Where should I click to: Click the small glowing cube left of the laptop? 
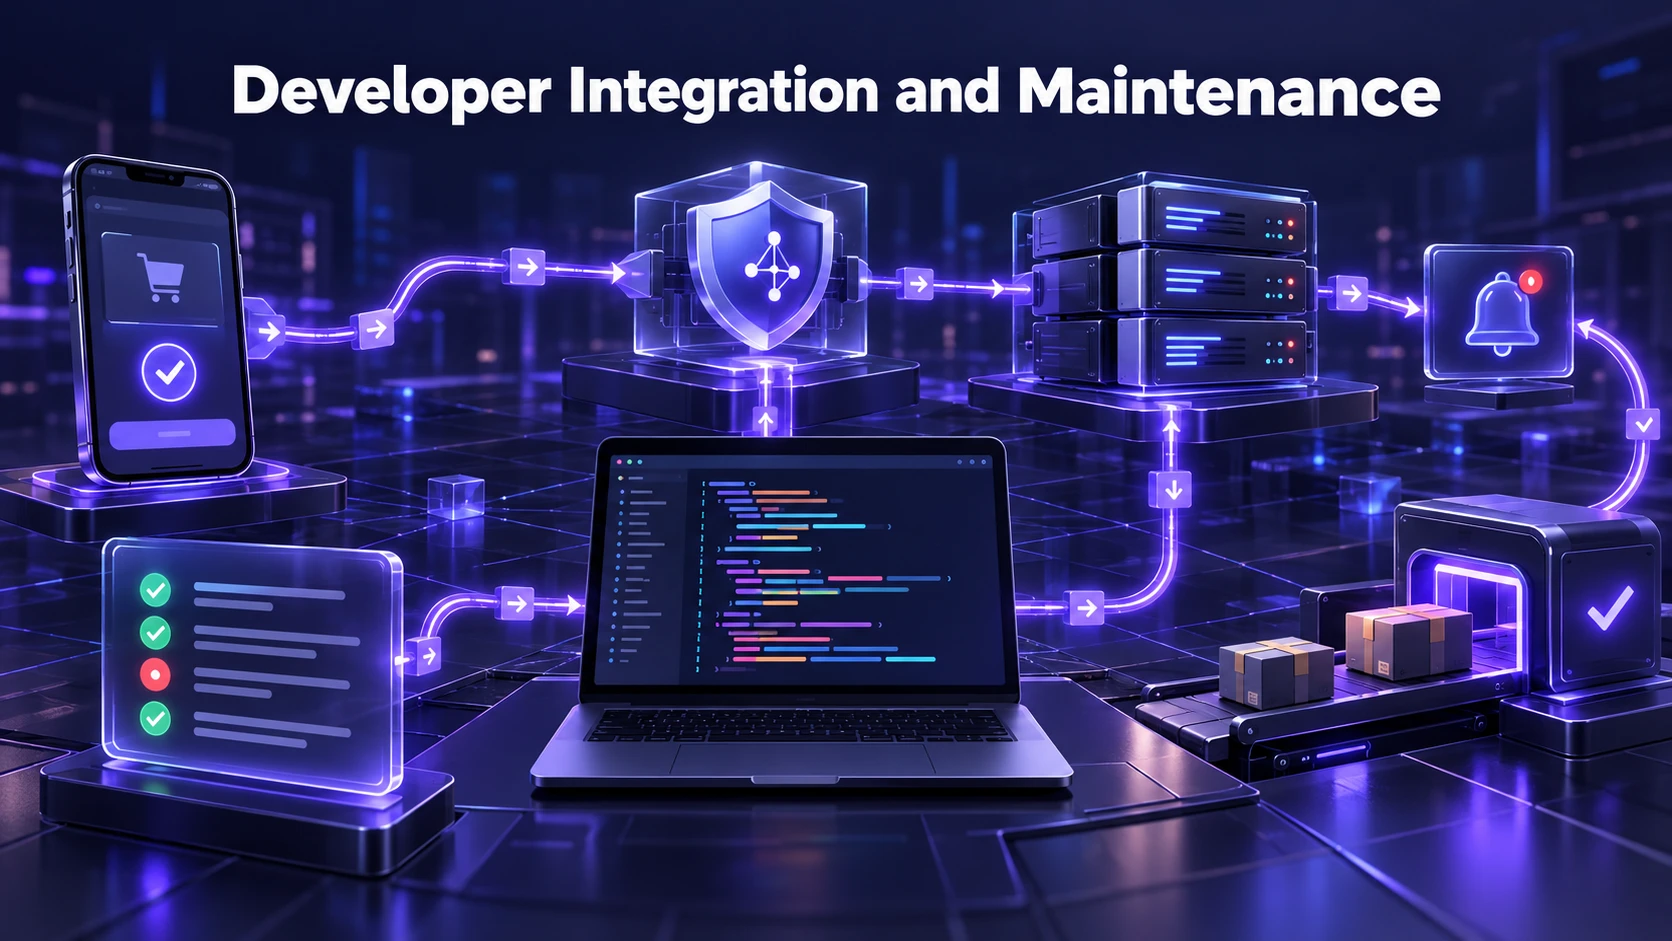point(456,497)
